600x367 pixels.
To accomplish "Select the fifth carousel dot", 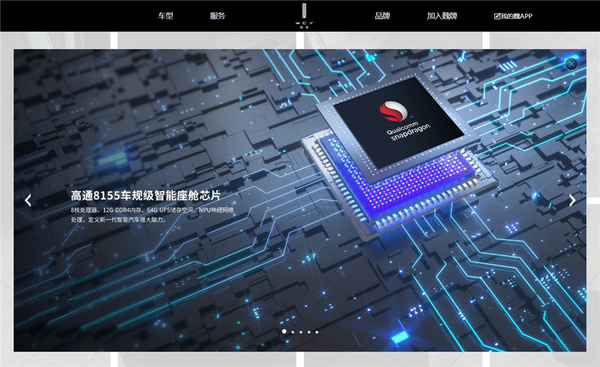I will (317, 332).
